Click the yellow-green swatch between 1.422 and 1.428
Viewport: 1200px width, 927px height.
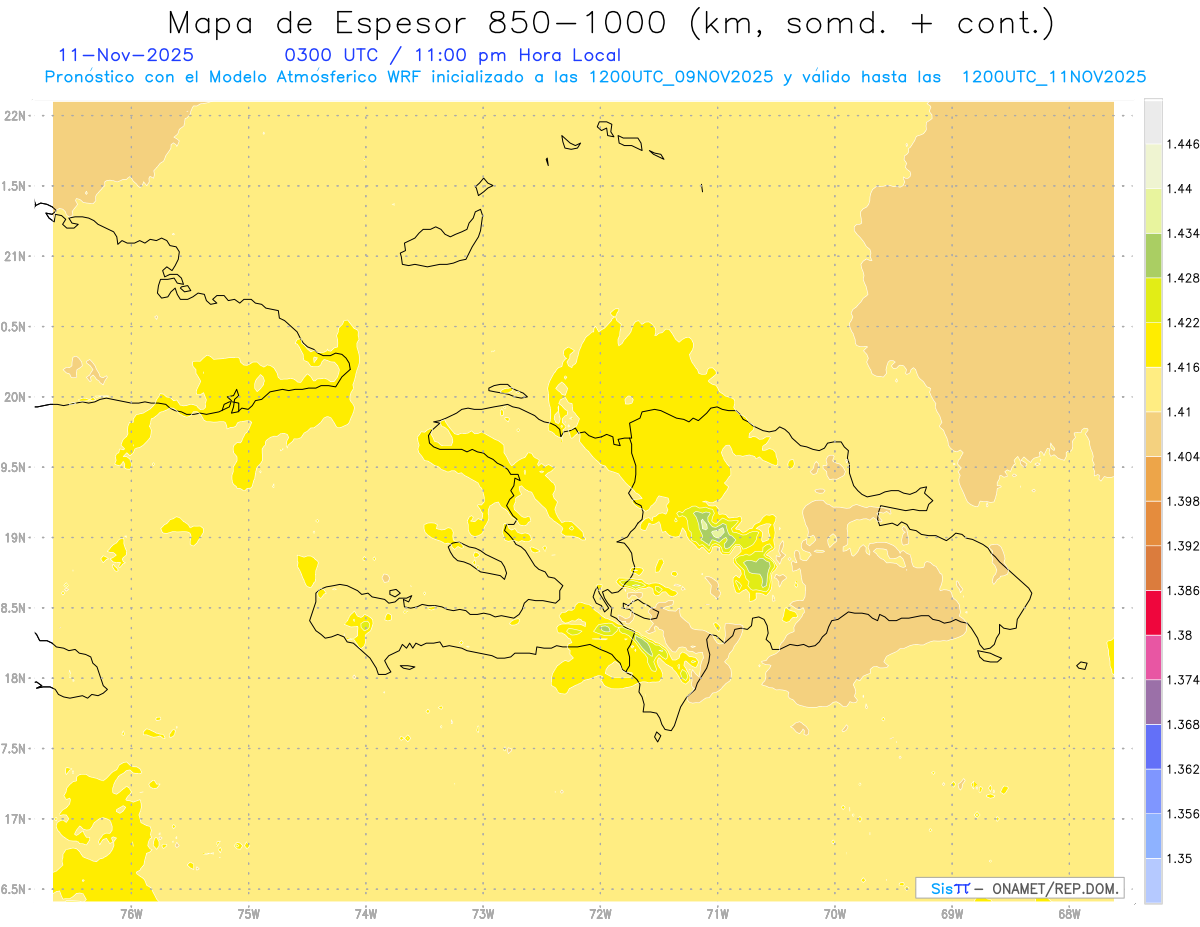[x=1153, y=300]
